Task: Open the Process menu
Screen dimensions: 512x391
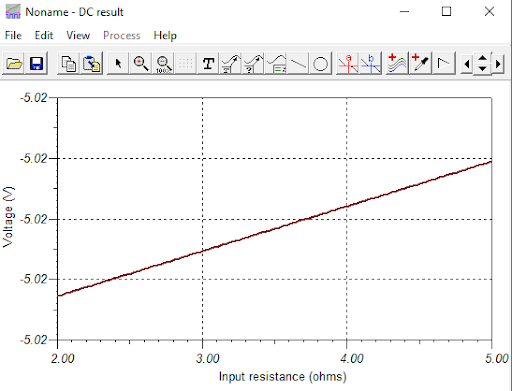Action: (122, 35)
